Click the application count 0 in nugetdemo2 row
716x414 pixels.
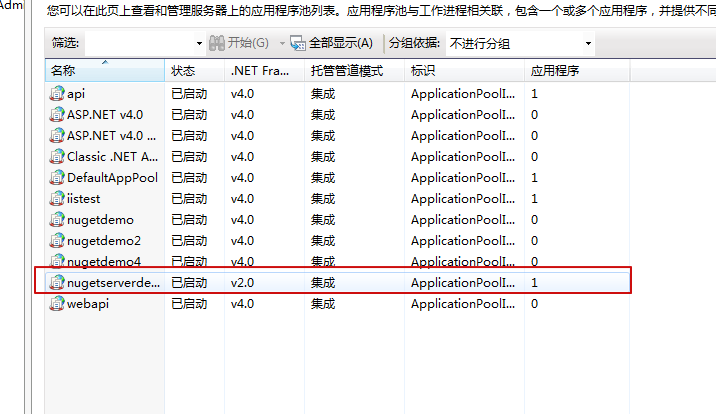pyautogui.click(x=534, y=241)
